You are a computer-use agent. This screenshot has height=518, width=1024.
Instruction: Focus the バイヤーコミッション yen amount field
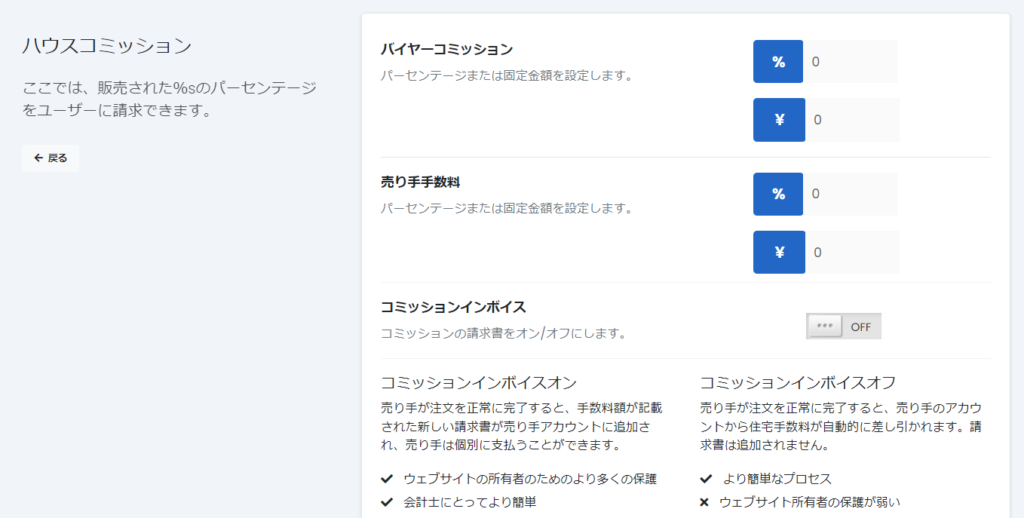(x=851, y=120)
